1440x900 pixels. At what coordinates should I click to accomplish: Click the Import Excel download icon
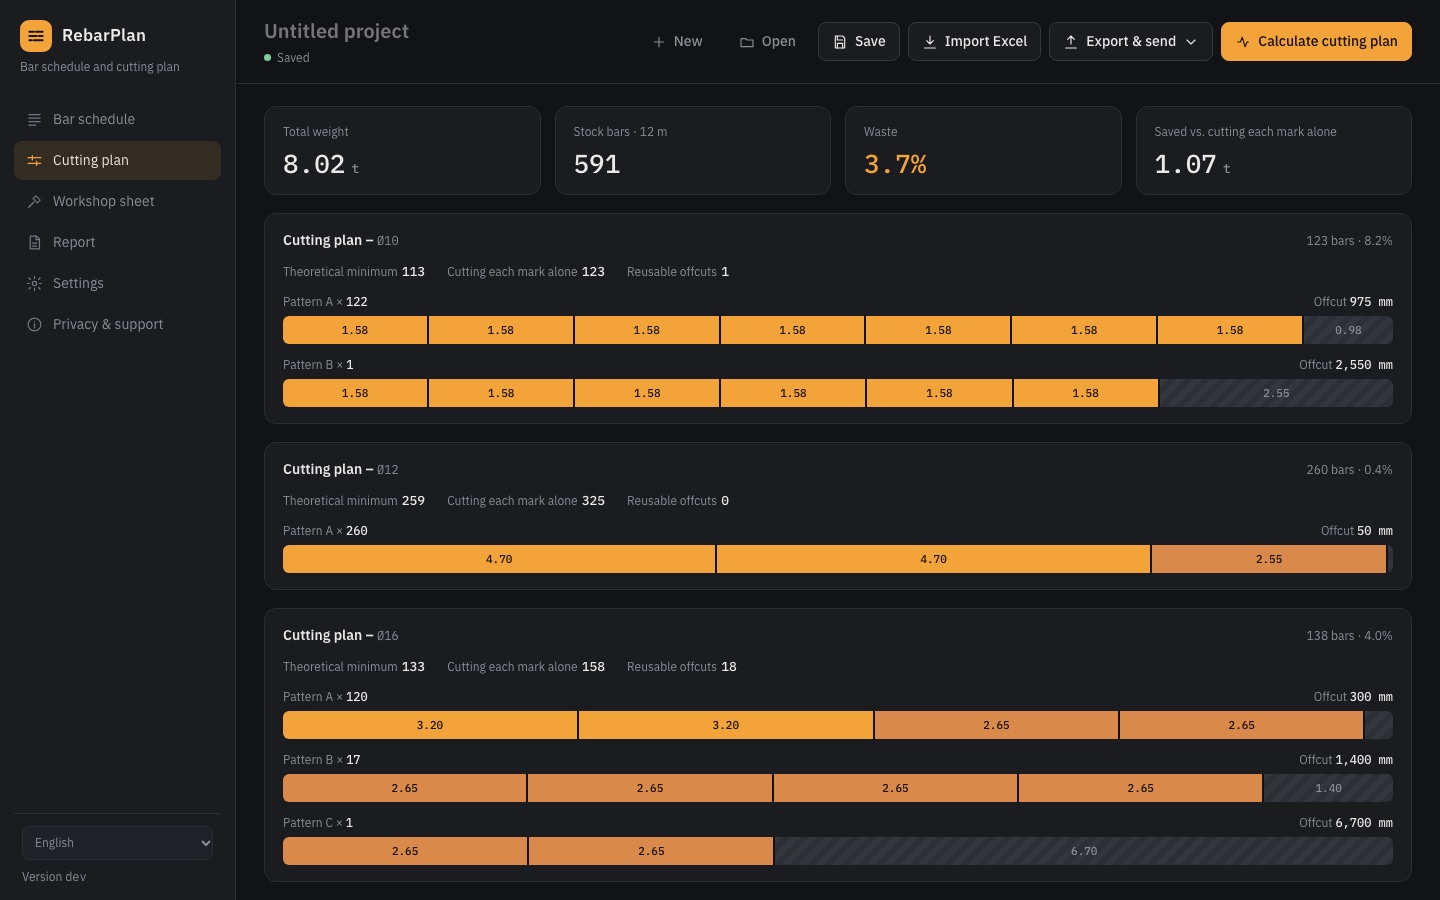tap(930, 42)
